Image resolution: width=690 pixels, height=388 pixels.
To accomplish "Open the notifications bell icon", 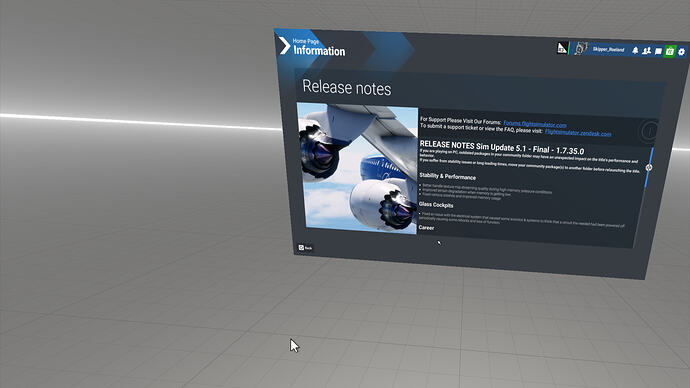I will tap(635, 51).
